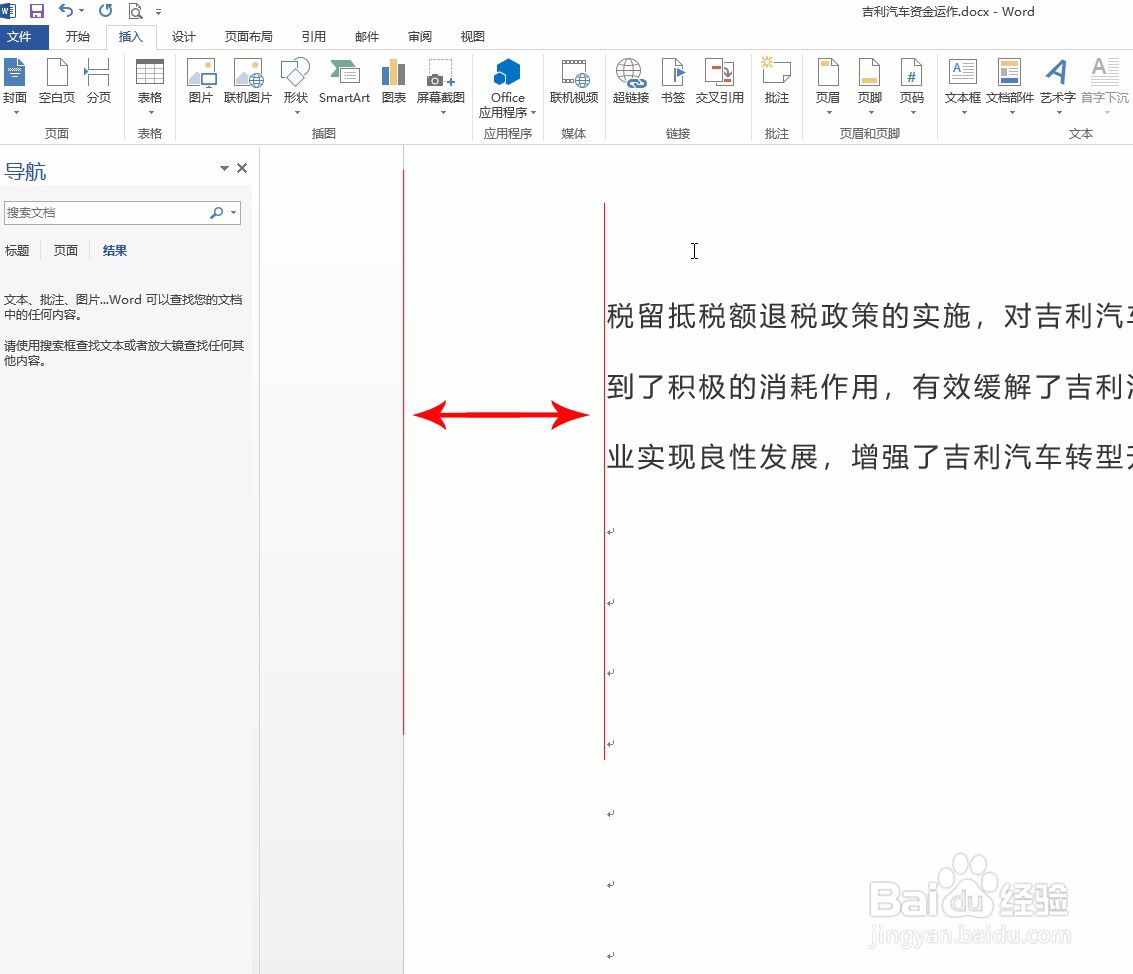Viewport: 1133px width, 974px height.
Task: Show Headings (标题) in navigation pane
Action: point(17,251)
